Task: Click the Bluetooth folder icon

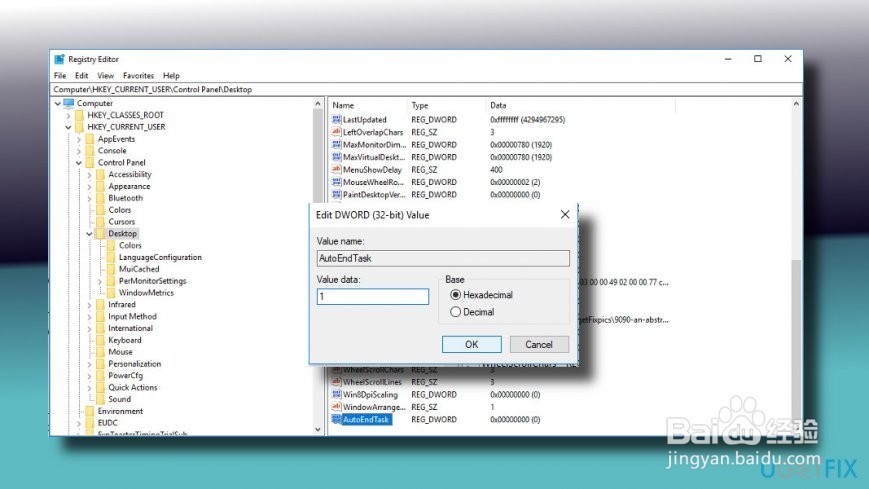Action: tap(100, 198)
